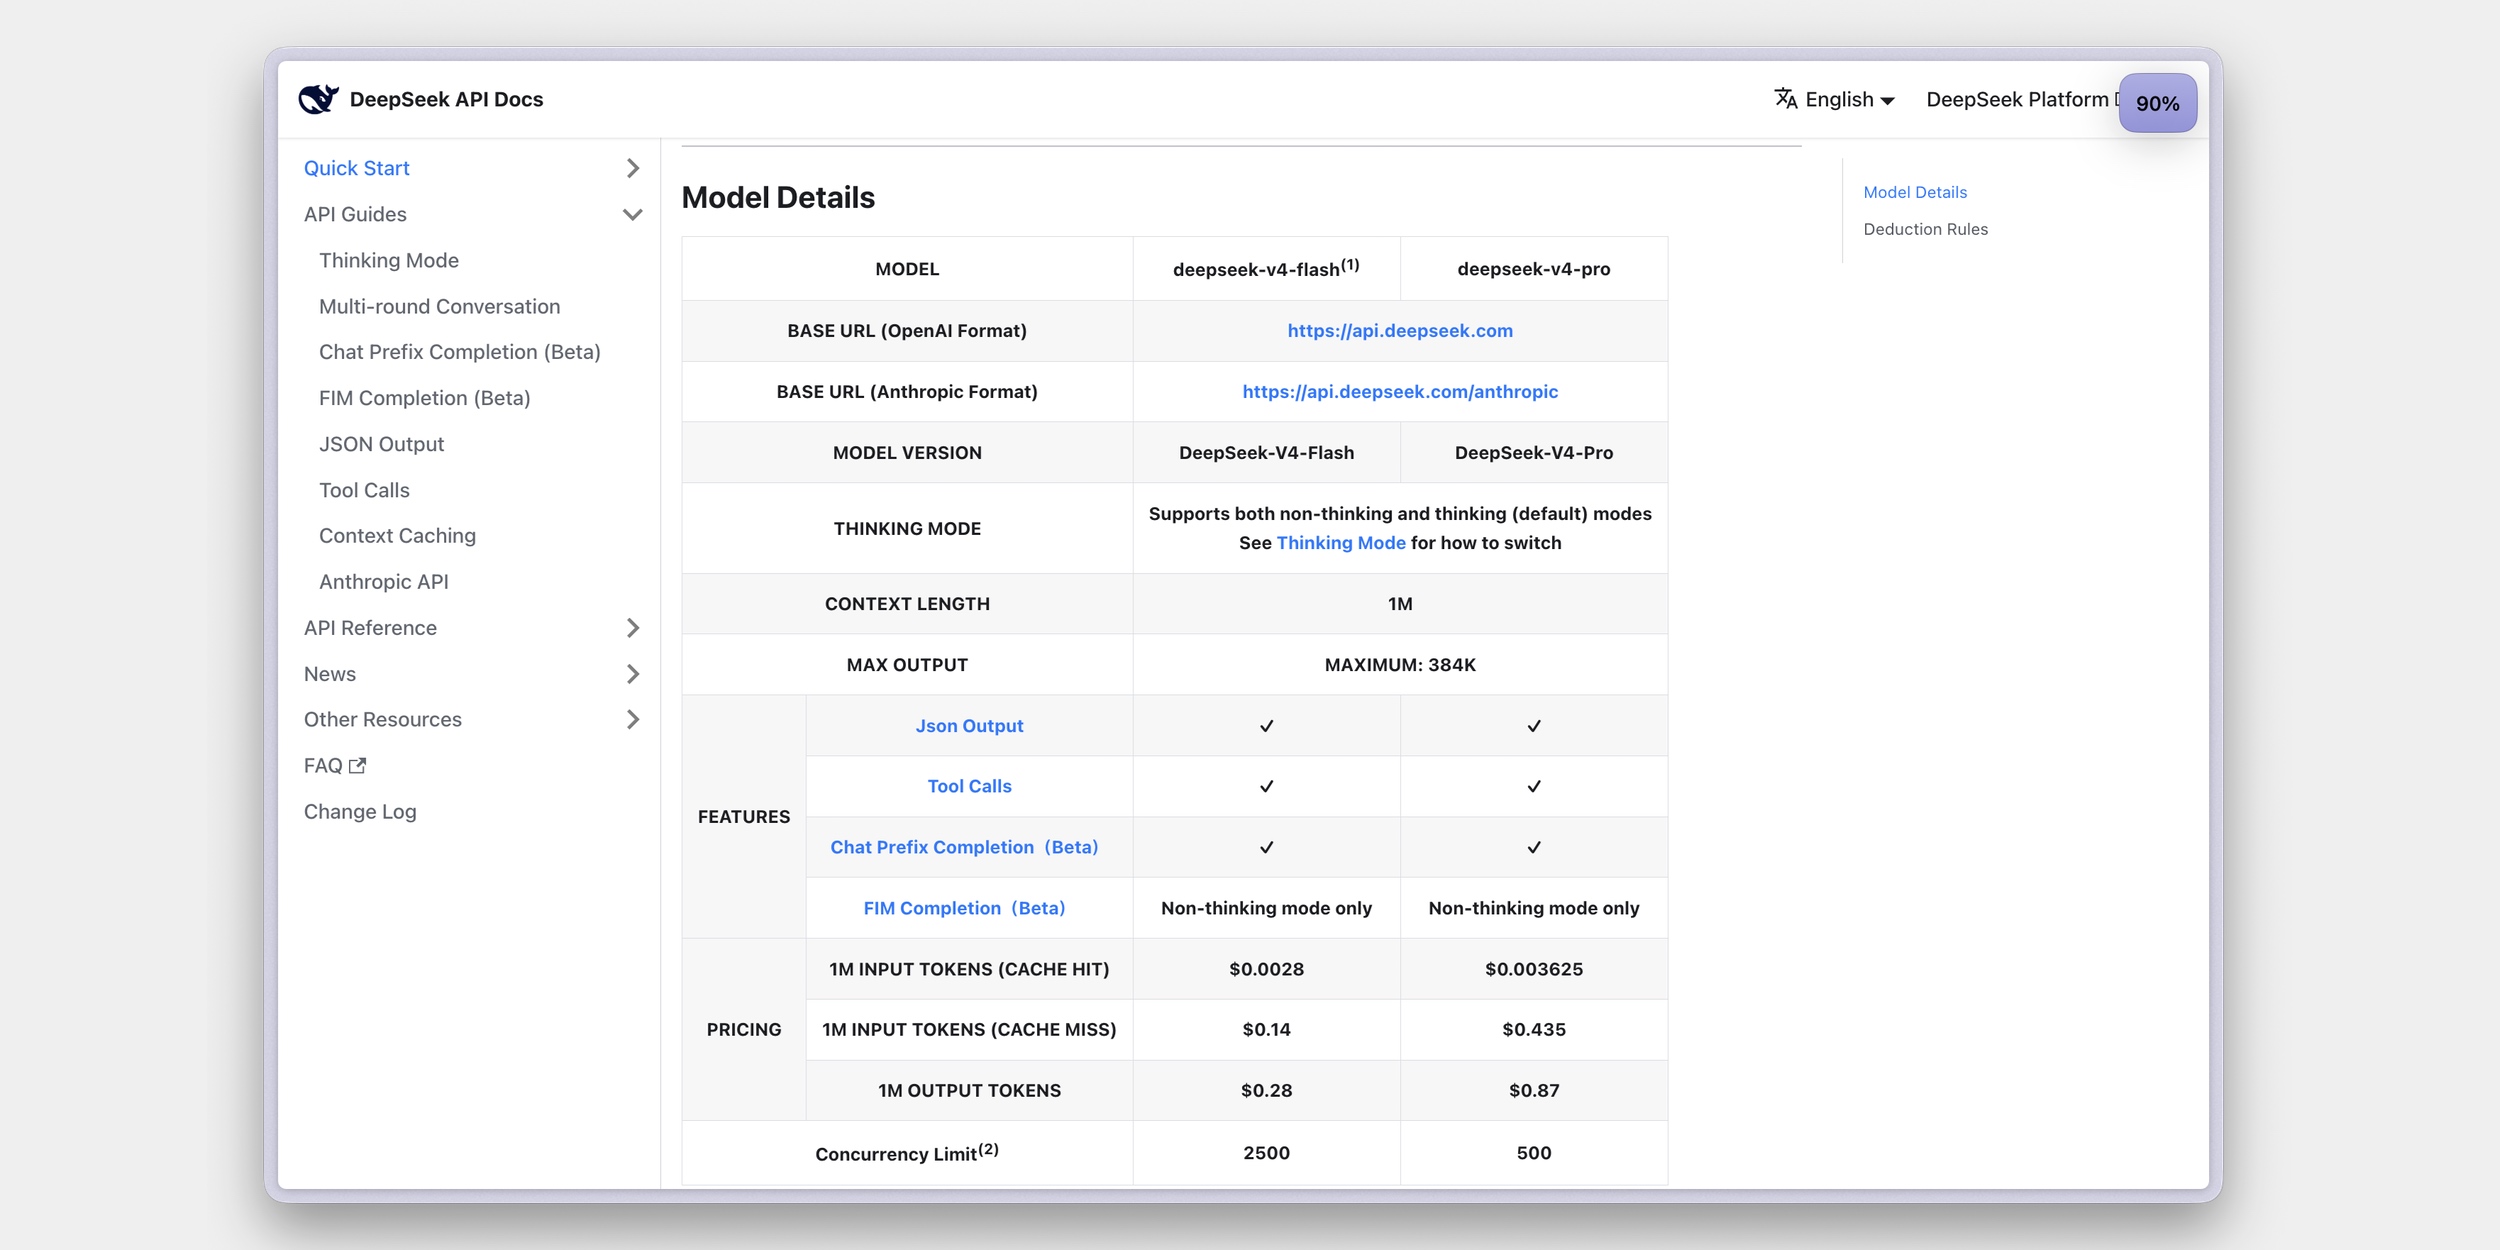Click the 90% badge overlay

(x=2157, y=103)
